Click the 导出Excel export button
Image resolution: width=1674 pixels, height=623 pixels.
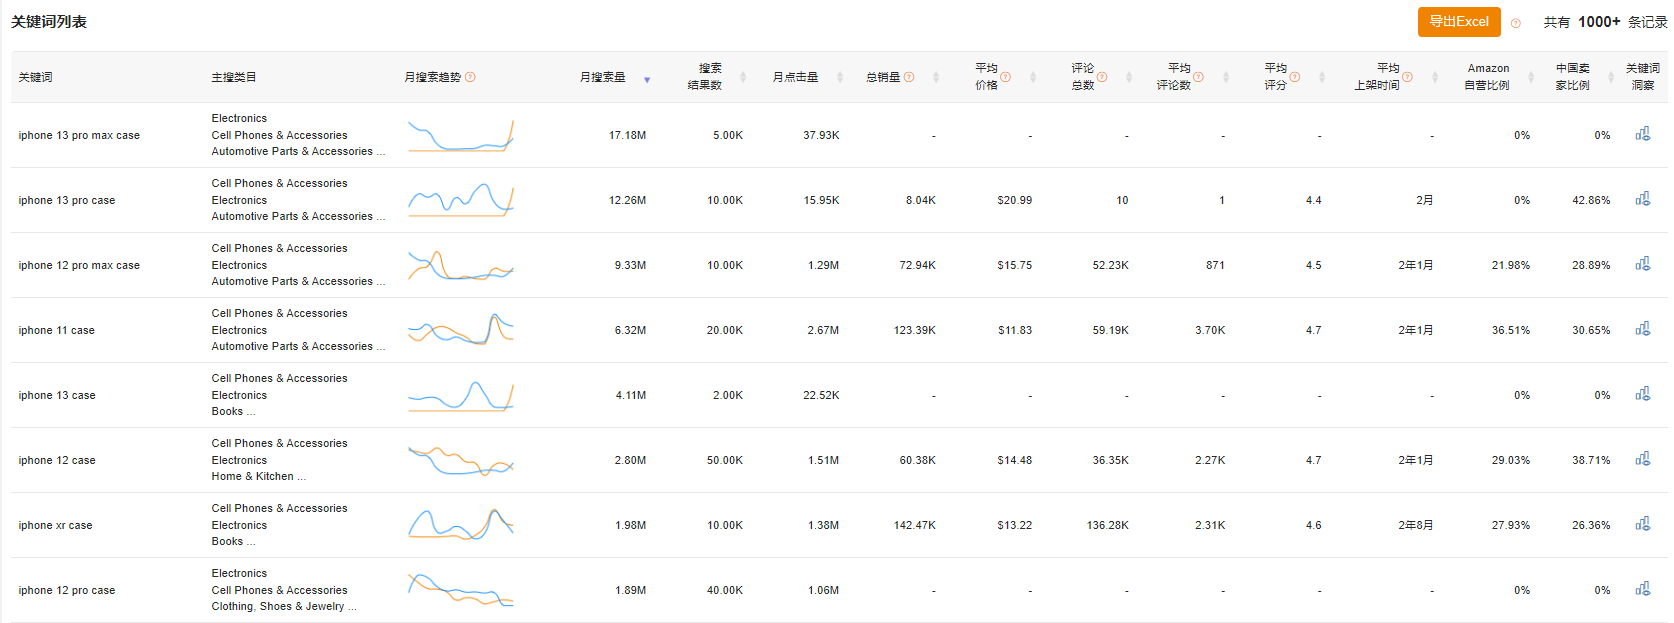(x=1458, y=22)
